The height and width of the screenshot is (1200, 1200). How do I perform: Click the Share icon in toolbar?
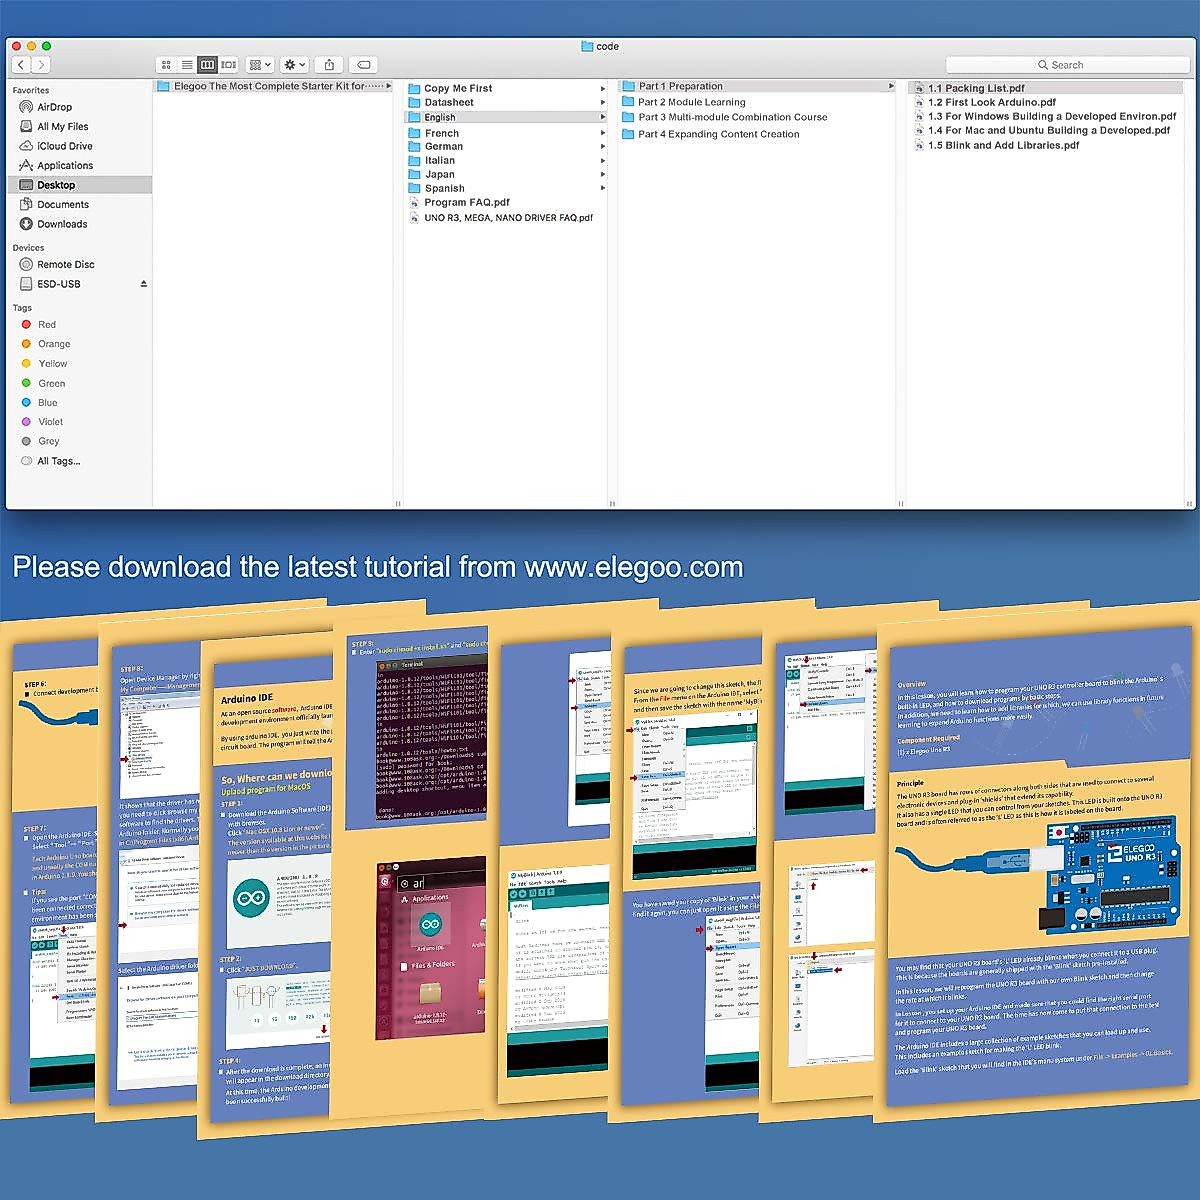point(329,65)
